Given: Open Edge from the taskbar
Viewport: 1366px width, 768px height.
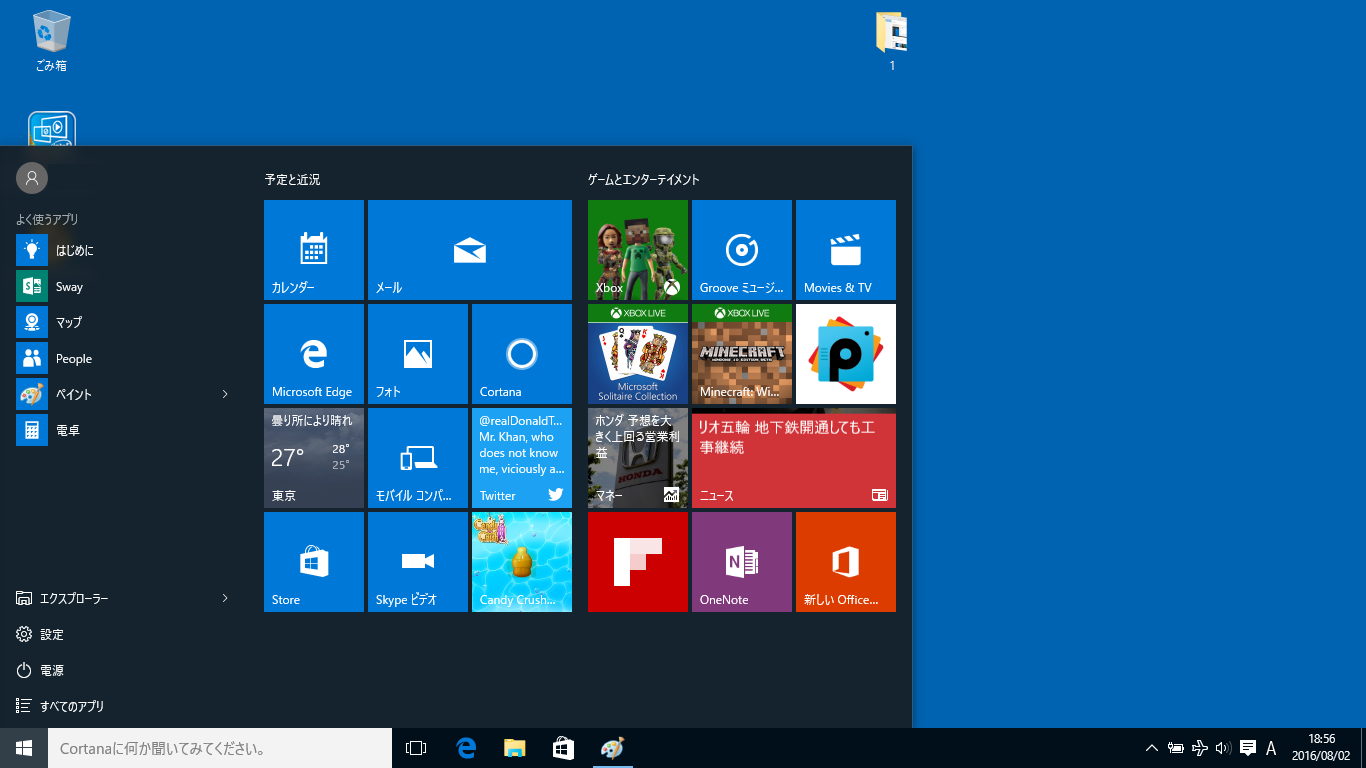Looking at the screenshot, I should coord(466,748).
